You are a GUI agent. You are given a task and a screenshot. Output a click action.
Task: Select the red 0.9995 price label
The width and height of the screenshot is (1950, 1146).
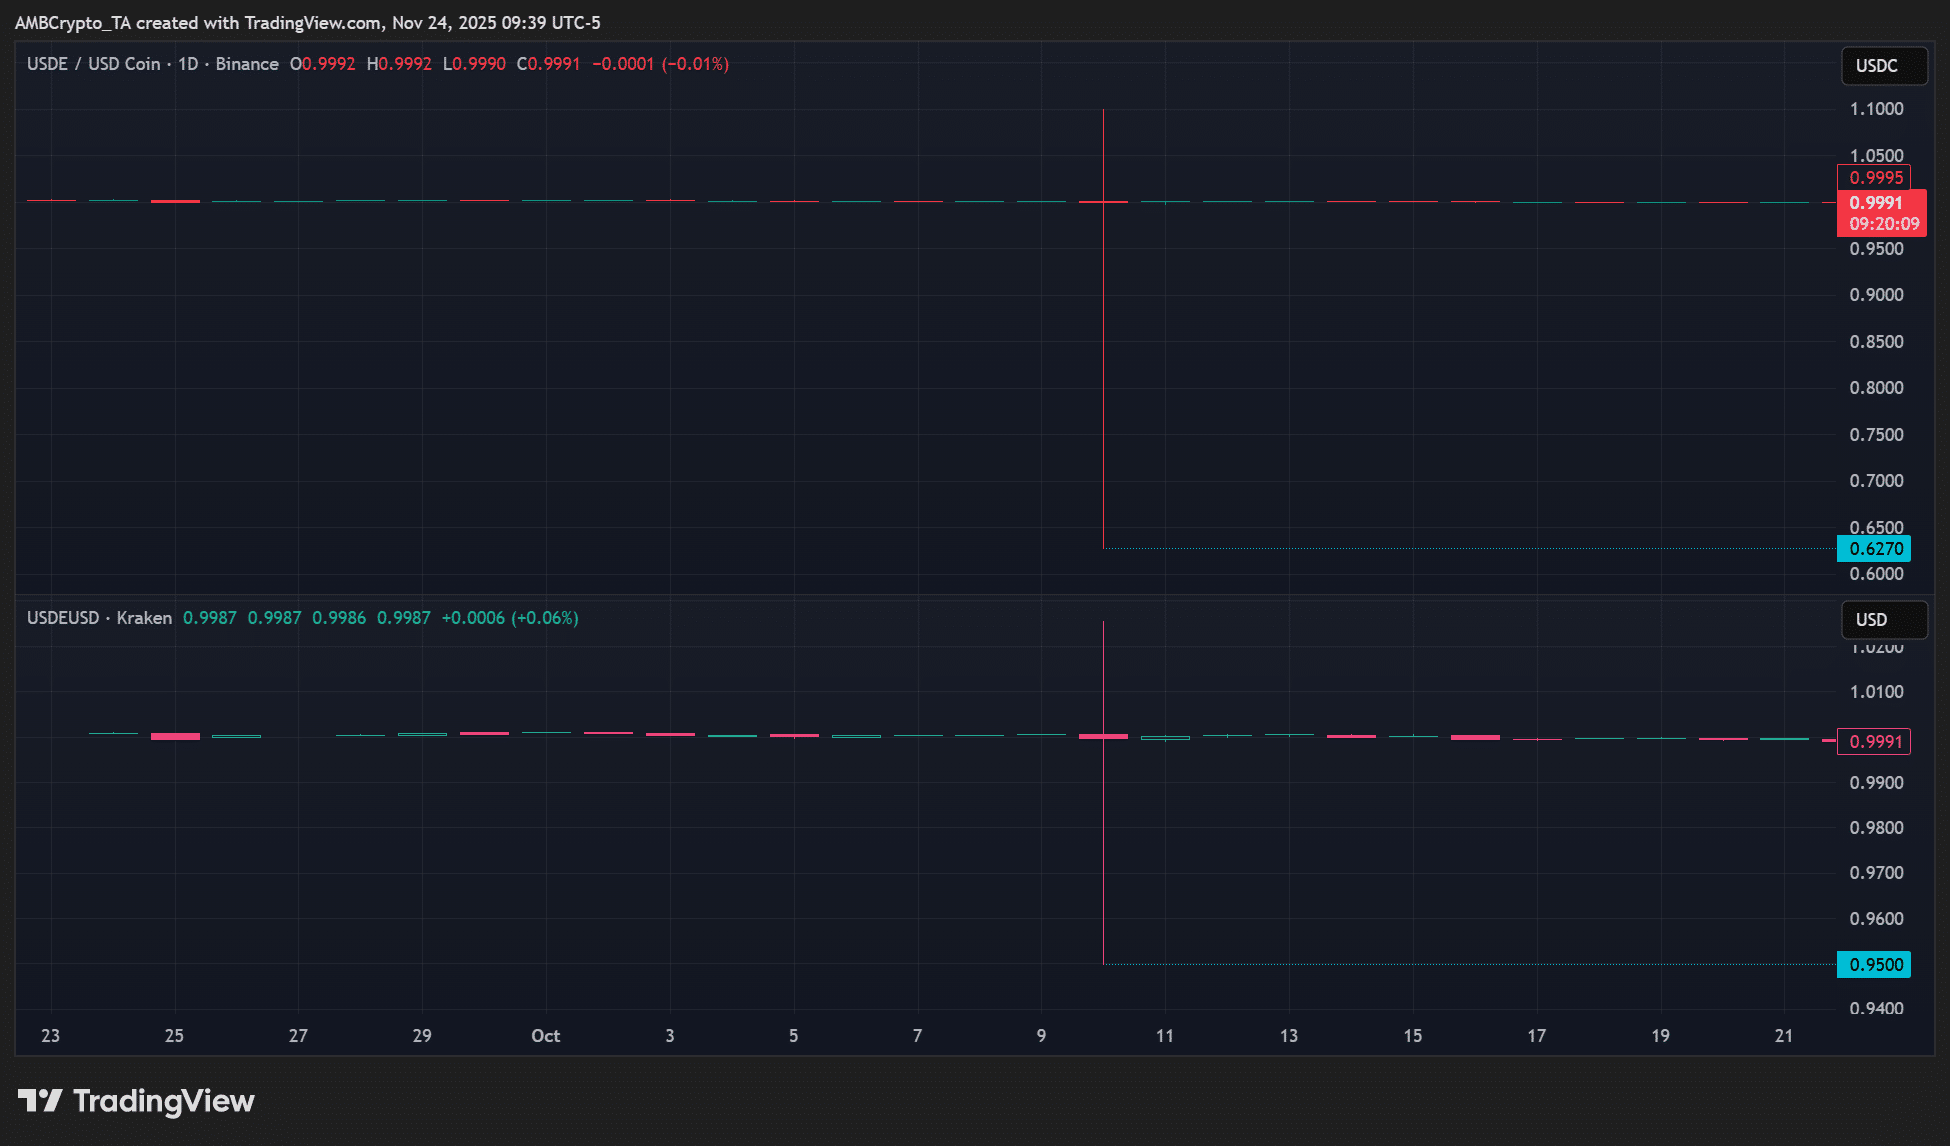(1874, 178)
